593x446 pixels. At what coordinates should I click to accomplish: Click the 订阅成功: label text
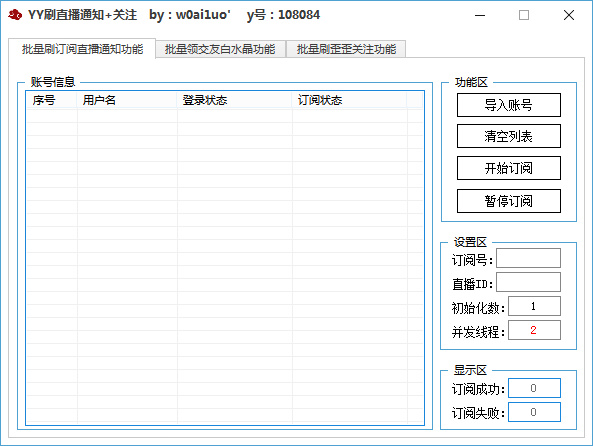[x=478, y=389]
